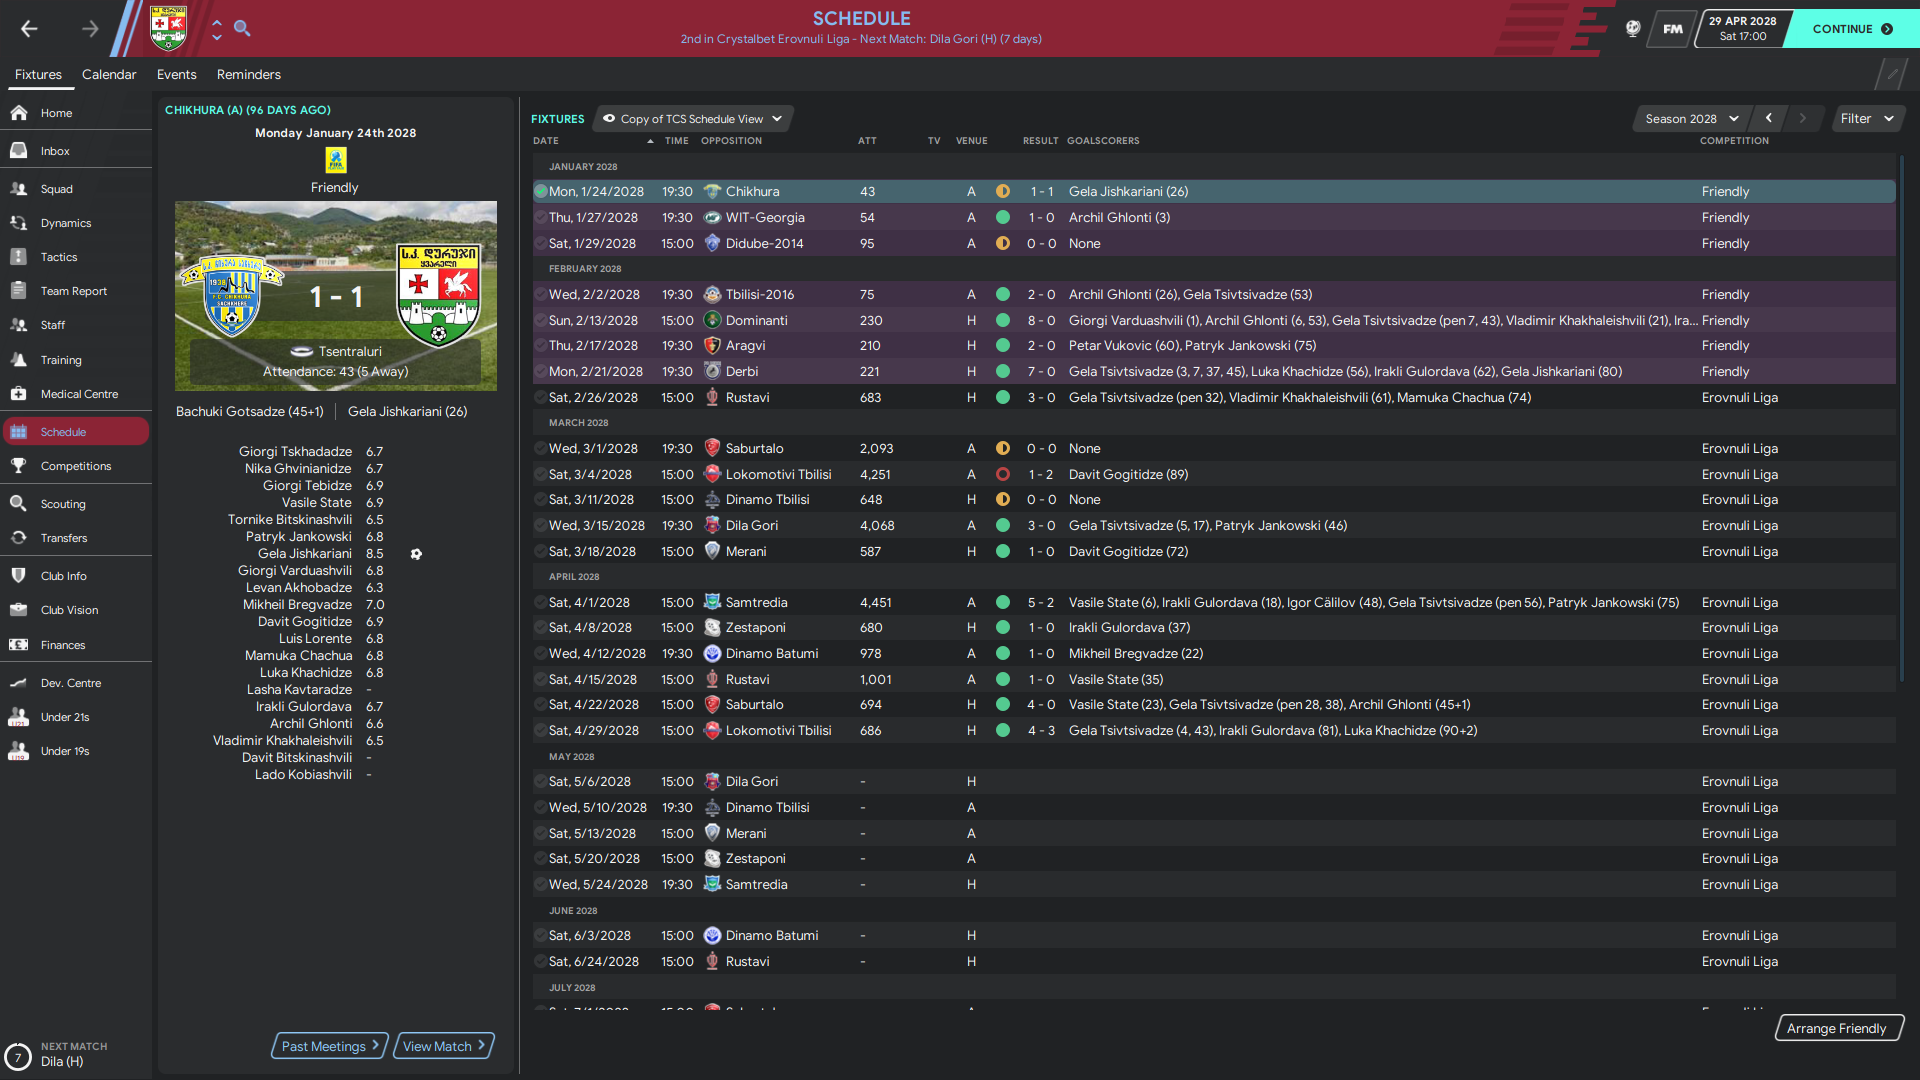The height and width of the screenshot is (1080, 1920).
Task: Open Scouting via the magnifier icon
Action: point(18,503)
